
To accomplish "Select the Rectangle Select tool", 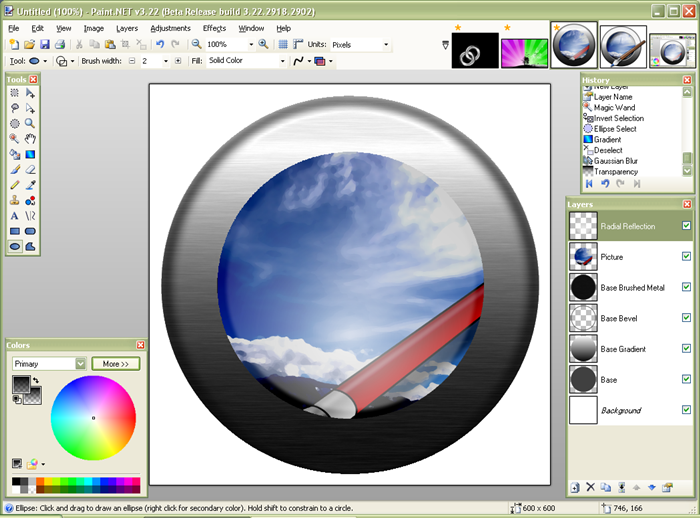I will (15, 93).
